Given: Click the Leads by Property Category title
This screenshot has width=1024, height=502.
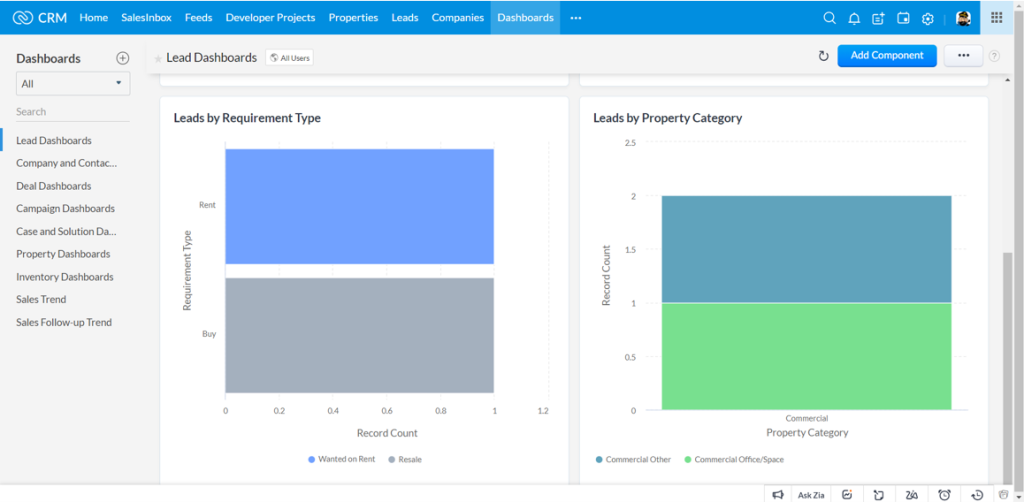Looking at the screenshot, I should pyautogui.click(x=667, y=118).
